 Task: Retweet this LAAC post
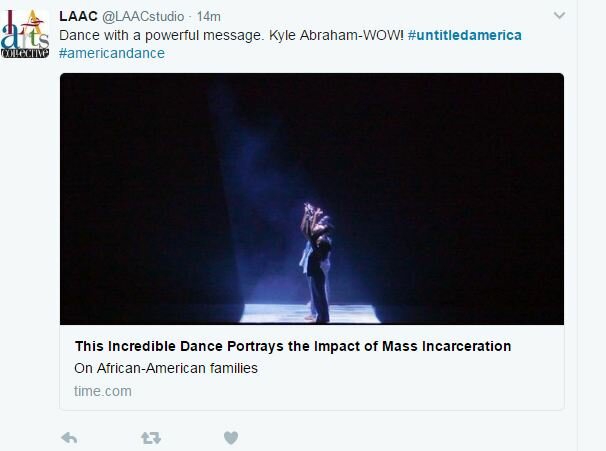151,438
